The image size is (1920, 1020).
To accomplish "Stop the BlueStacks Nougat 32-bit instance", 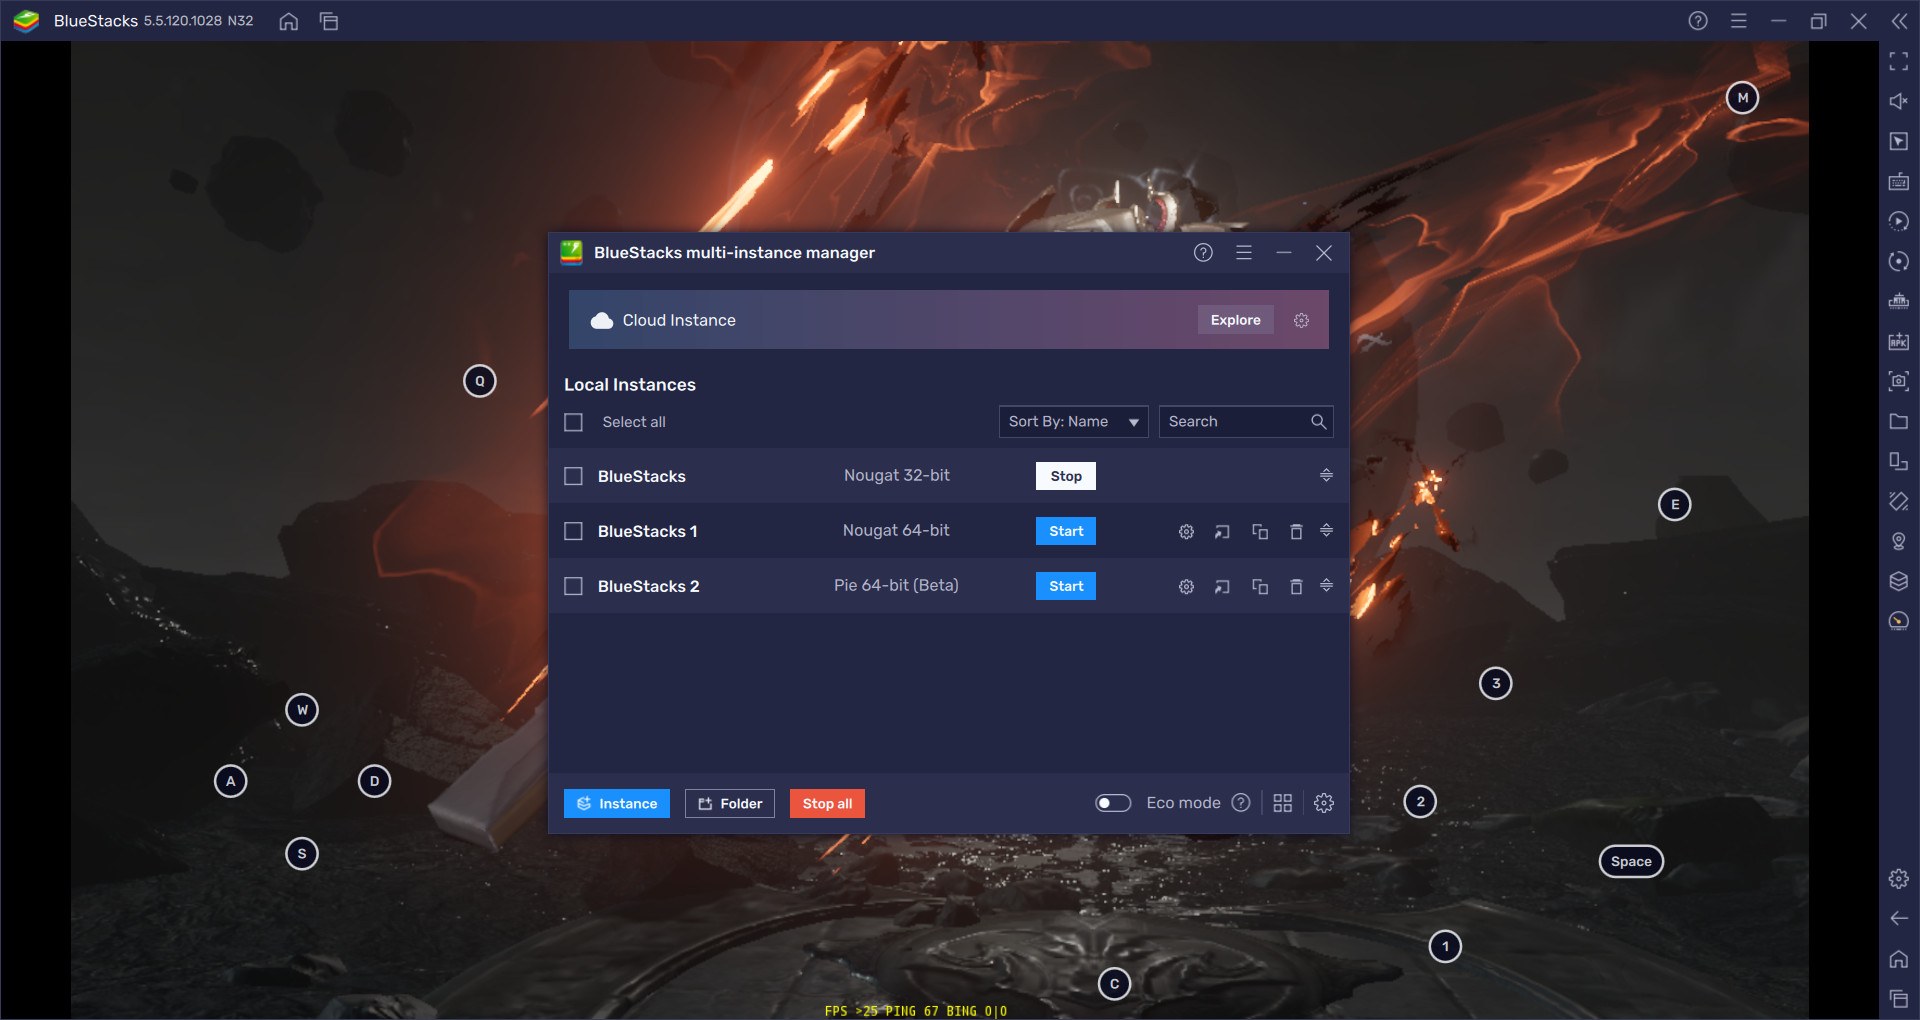I will 1066,476.
